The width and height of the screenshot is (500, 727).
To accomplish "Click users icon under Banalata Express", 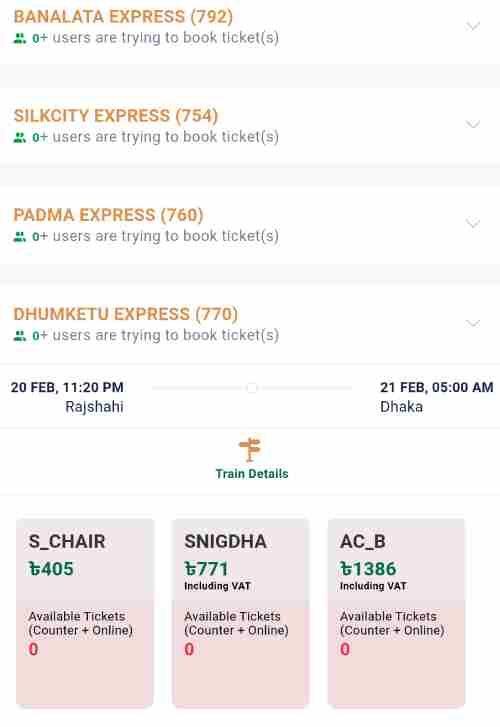I will [19, 38].
